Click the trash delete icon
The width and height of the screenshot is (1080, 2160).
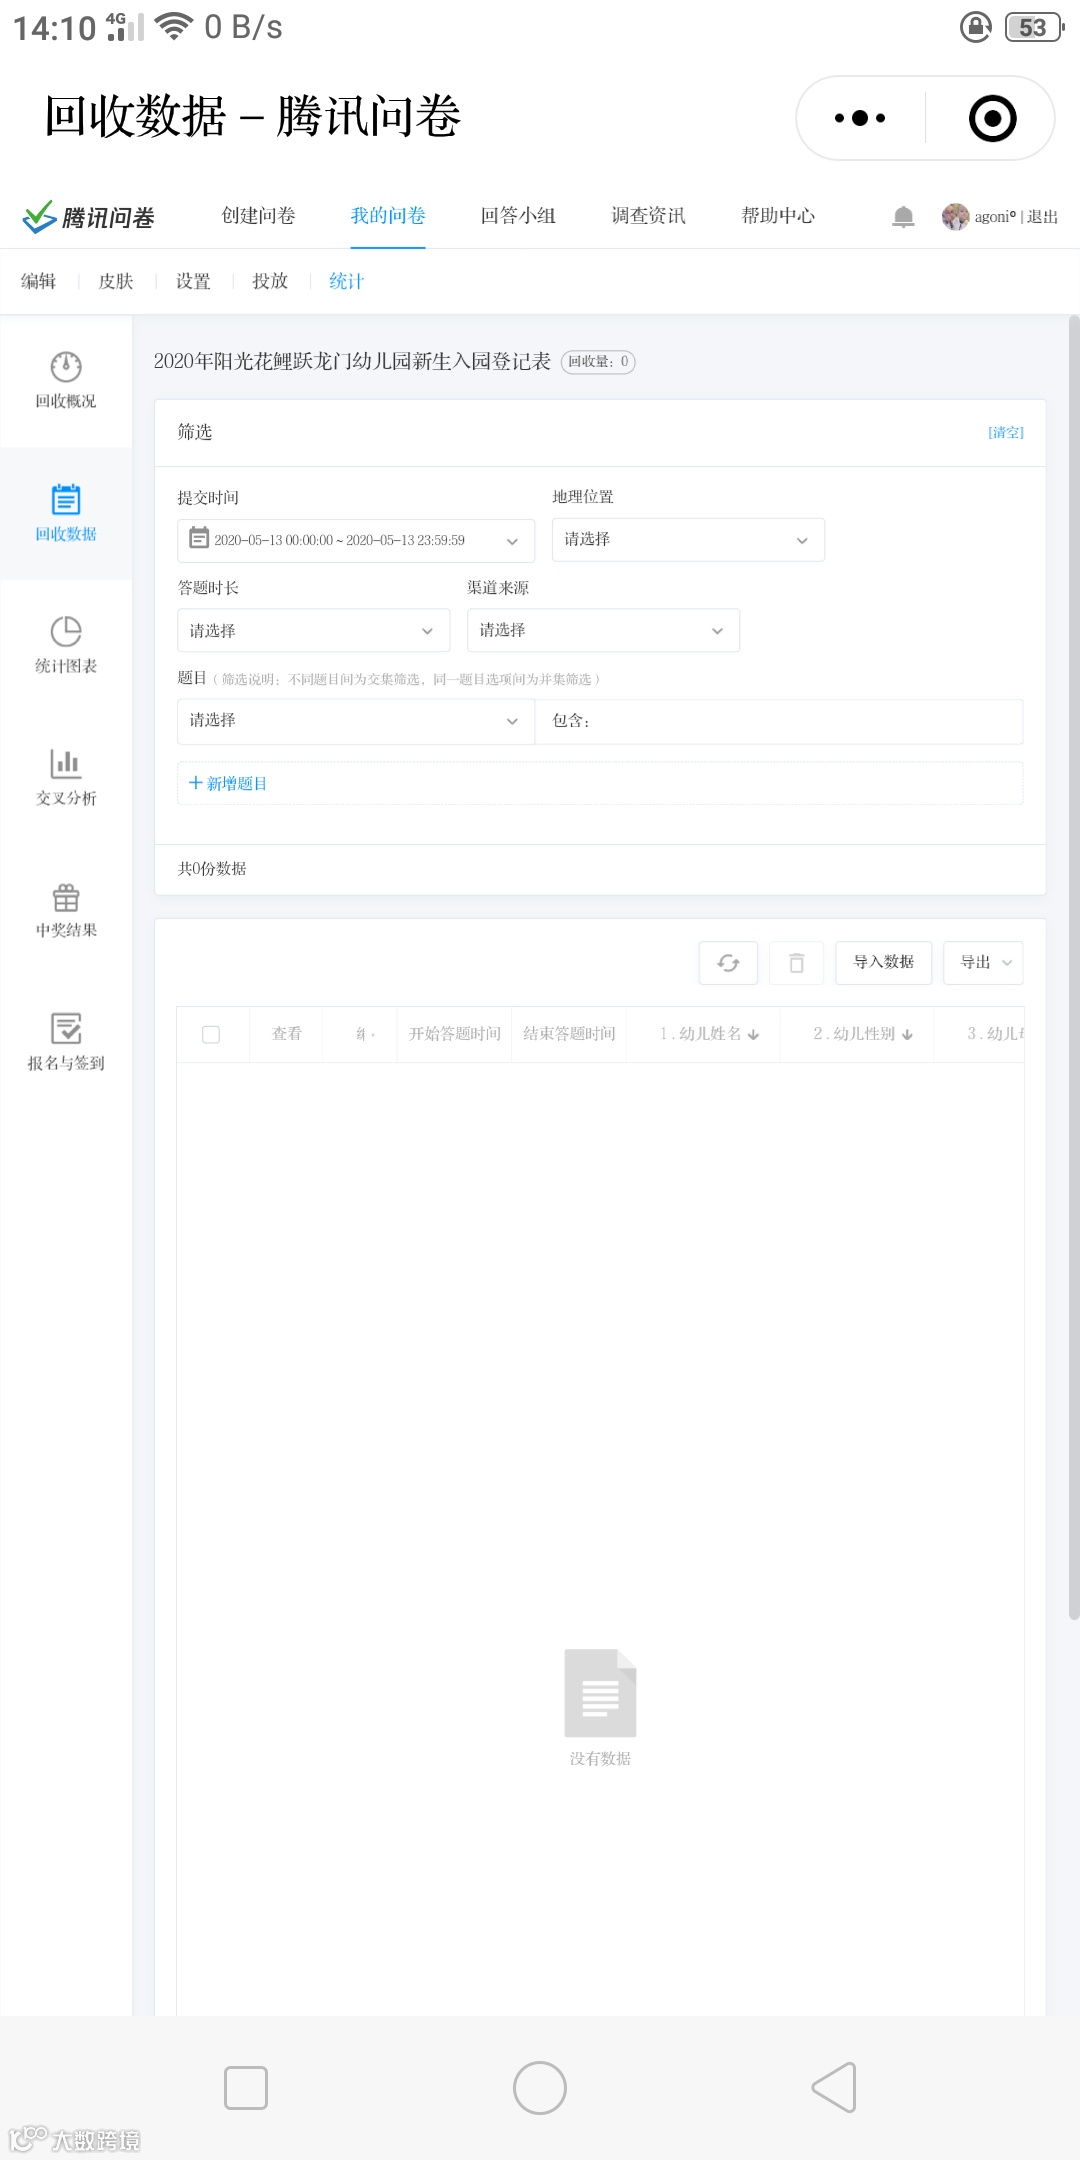click(796, 963)
